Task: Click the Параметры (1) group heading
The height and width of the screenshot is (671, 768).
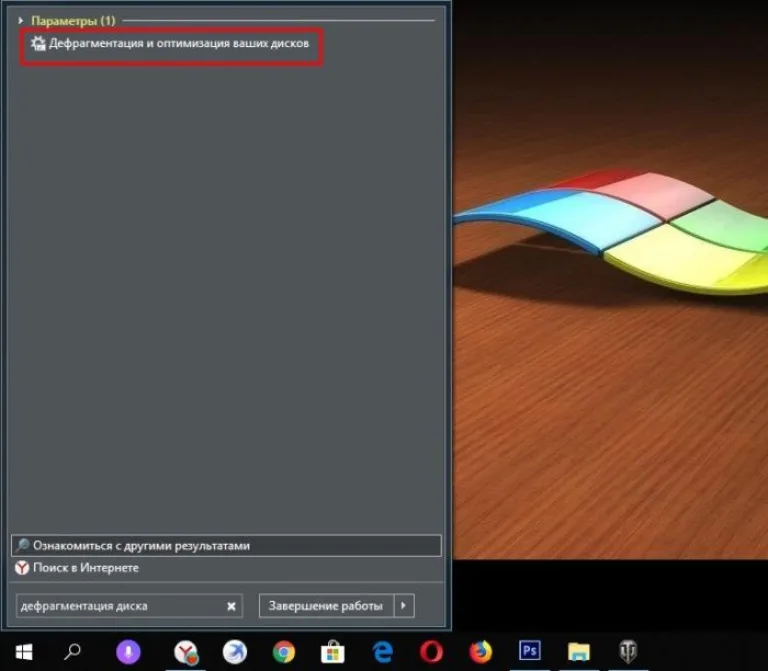Action: pyautogui.click(x=73, y=21)
